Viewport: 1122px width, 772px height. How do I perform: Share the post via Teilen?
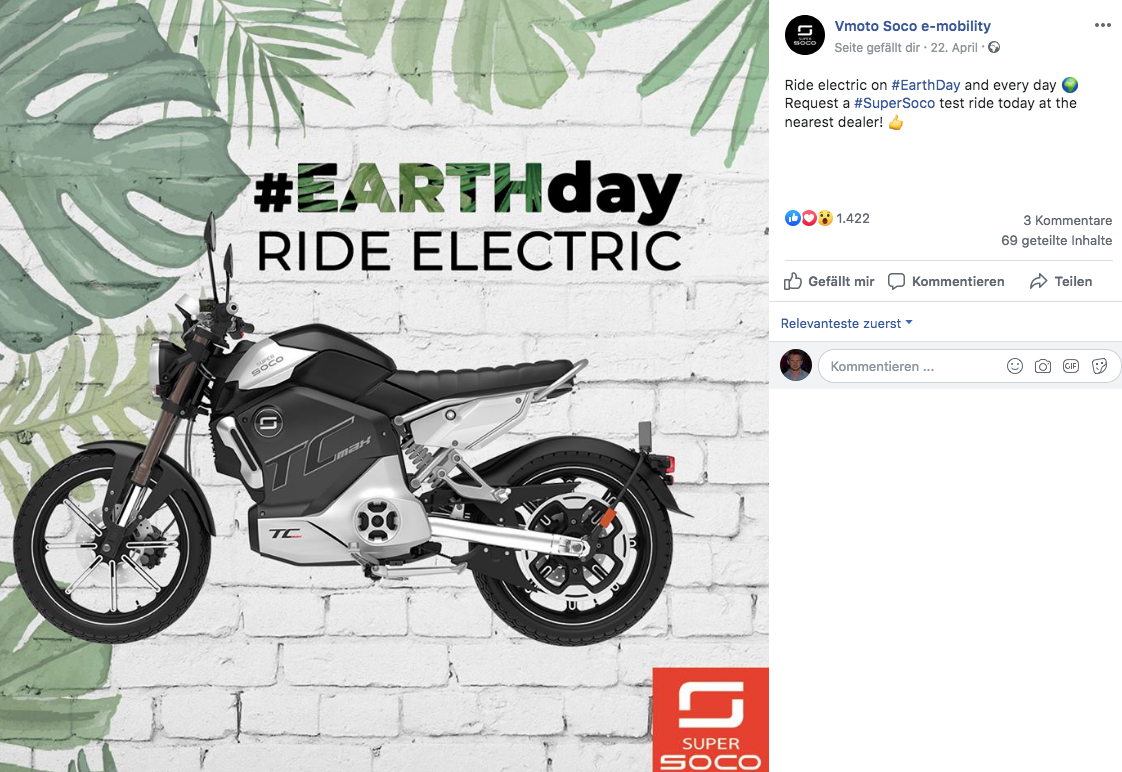pyautogui.click(x=1061, y=281)
